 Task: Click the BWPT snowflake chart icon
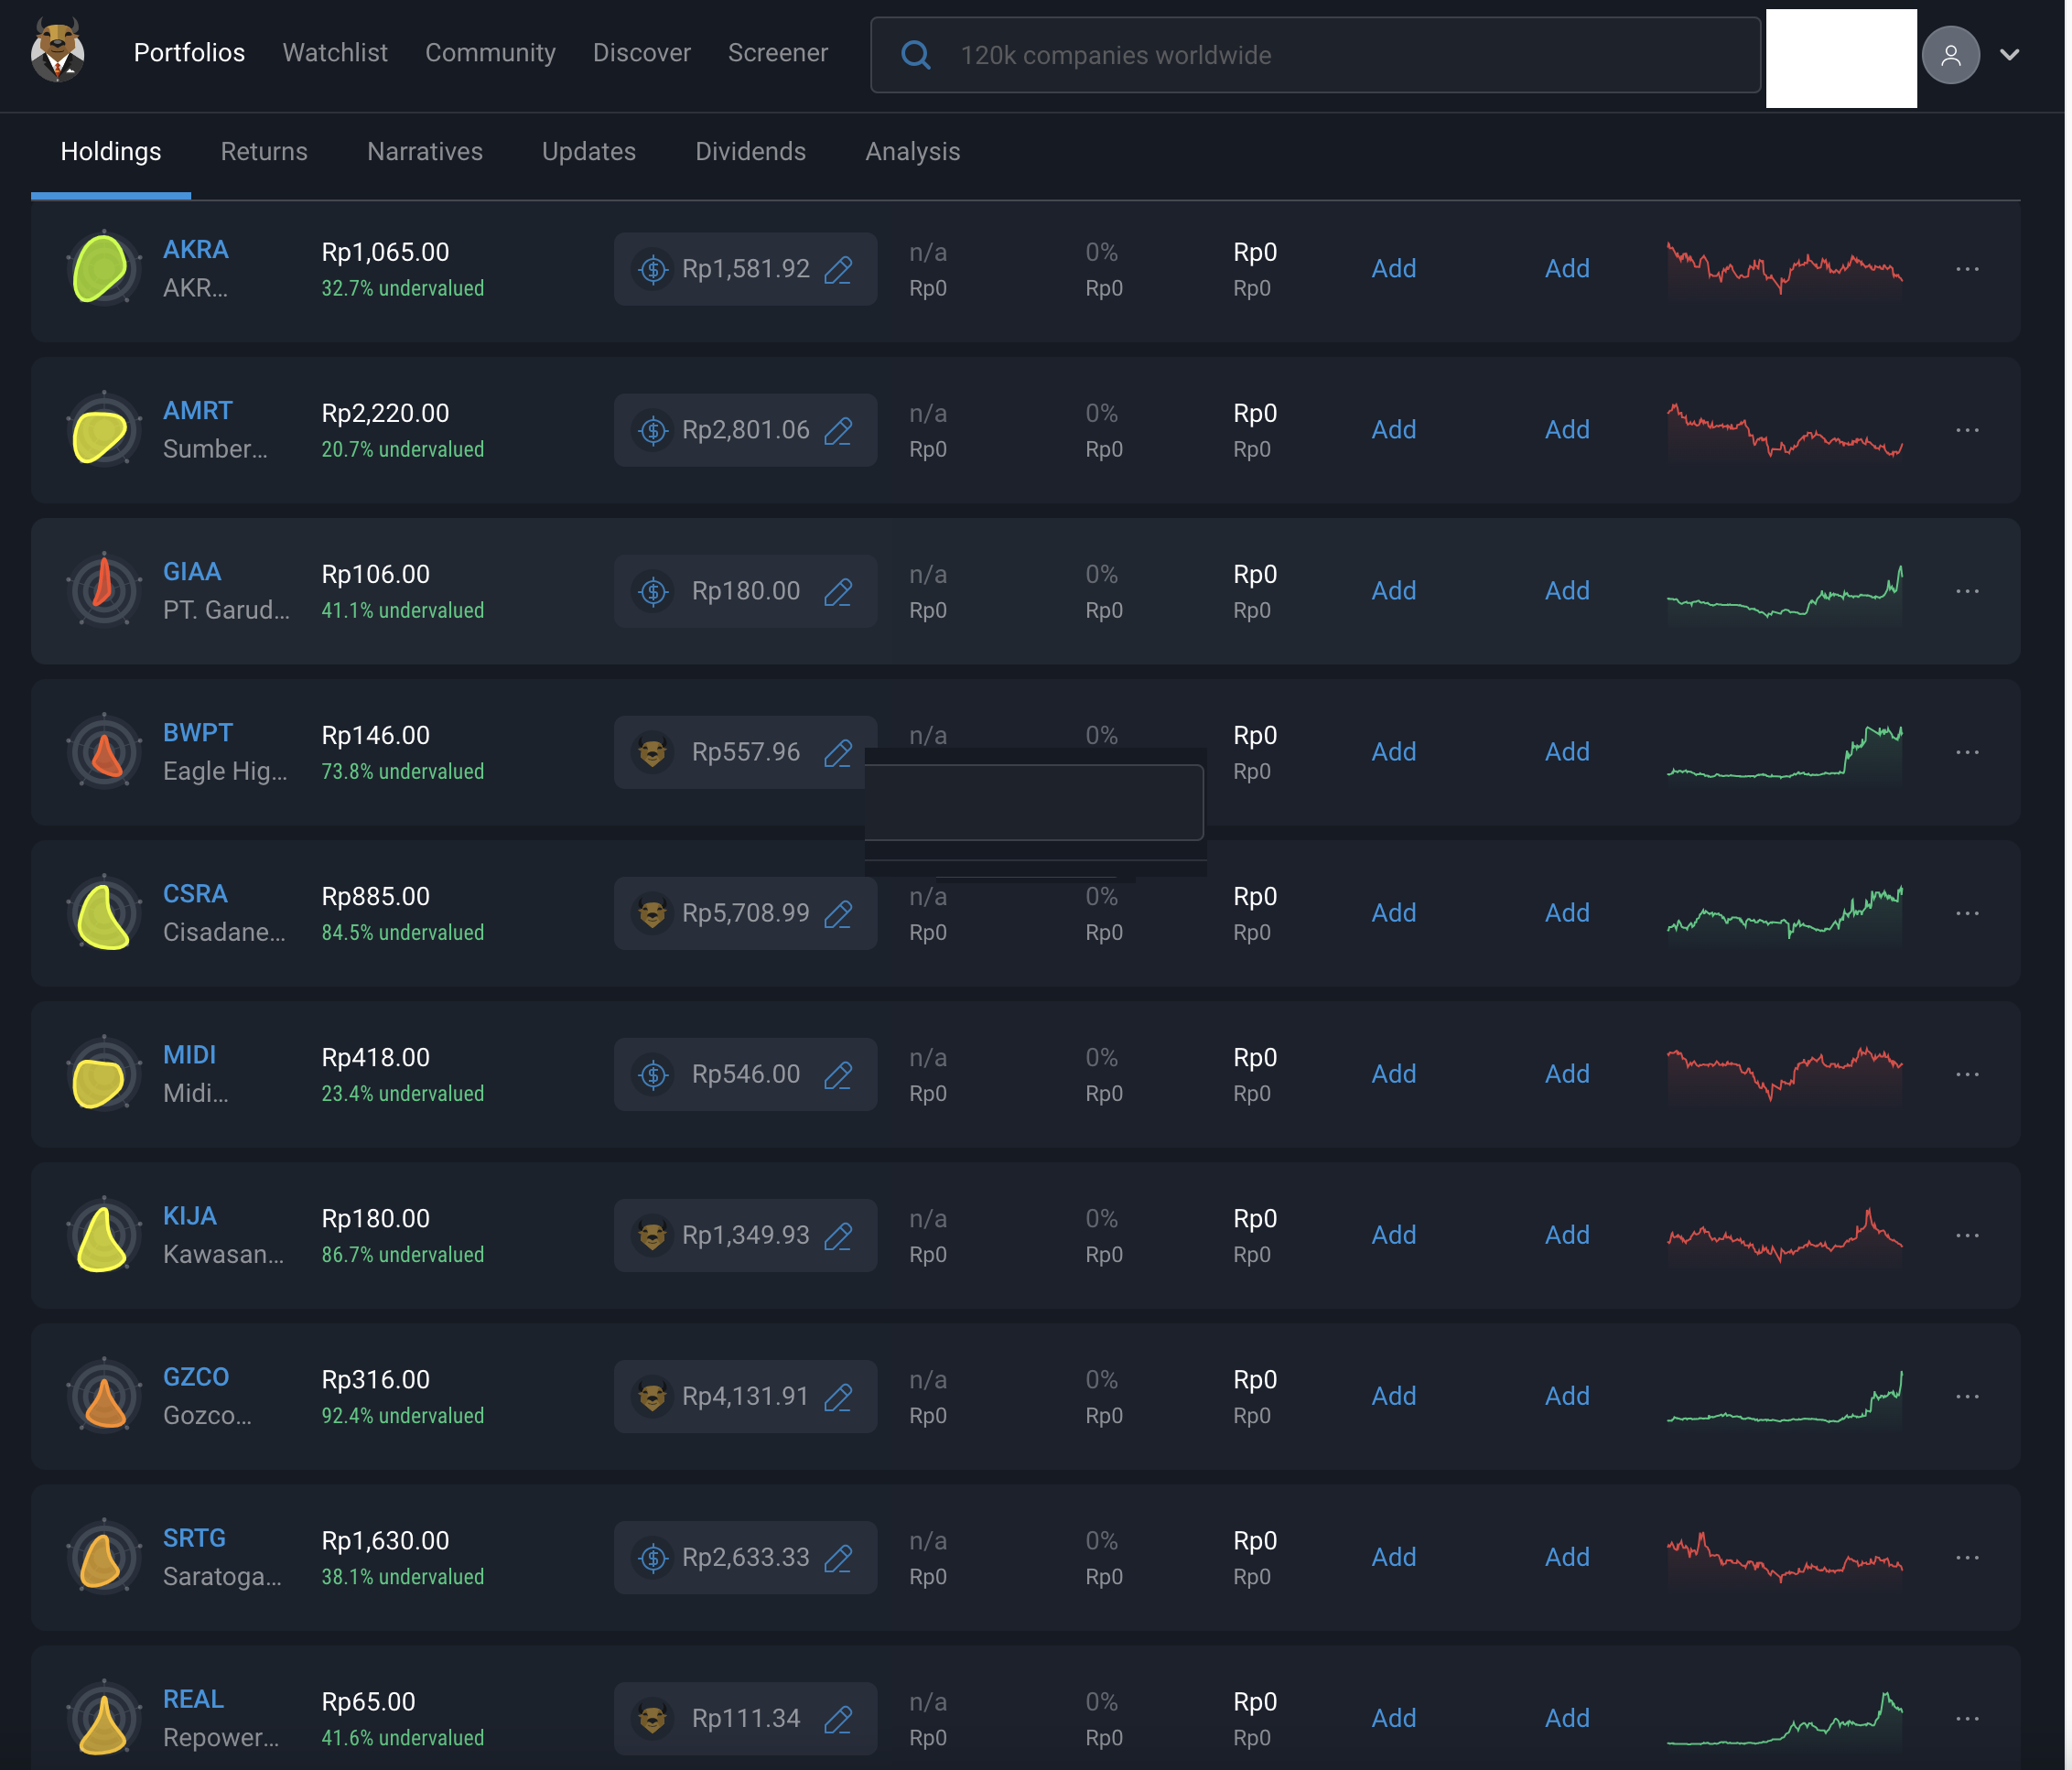[103, 753]
